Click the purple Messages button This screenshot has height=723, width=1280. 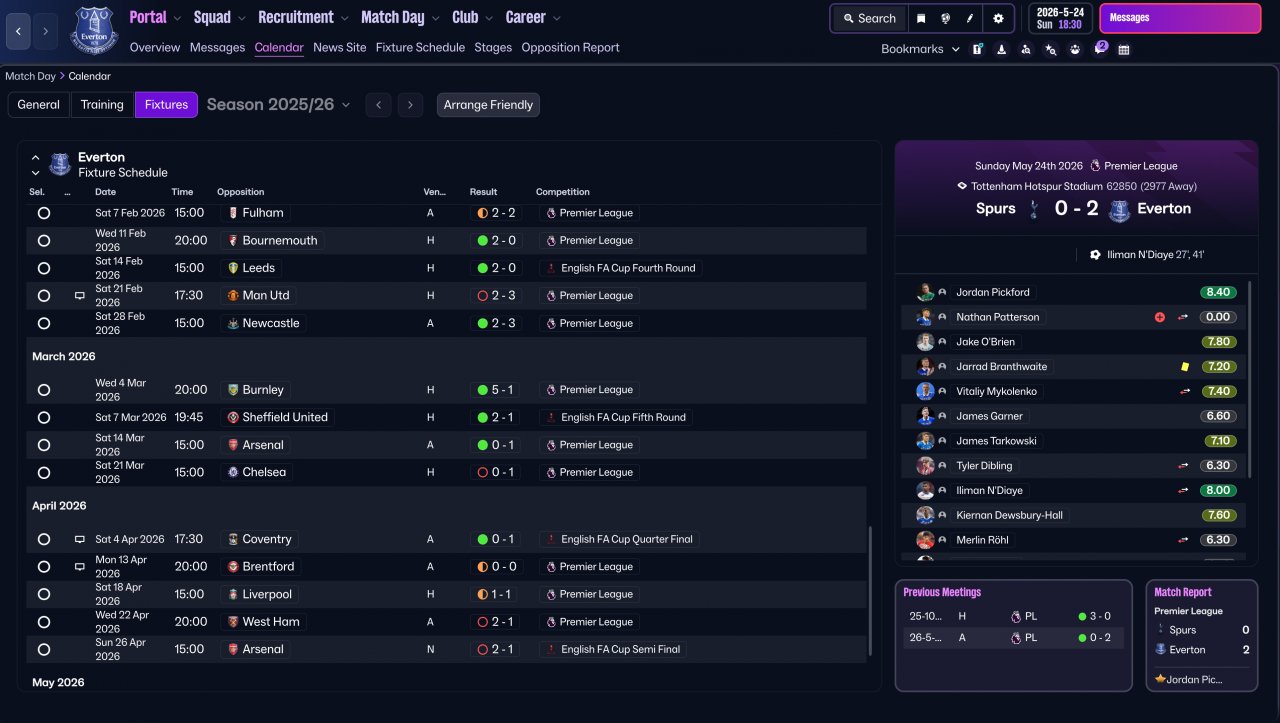(x=1180, y=18)
